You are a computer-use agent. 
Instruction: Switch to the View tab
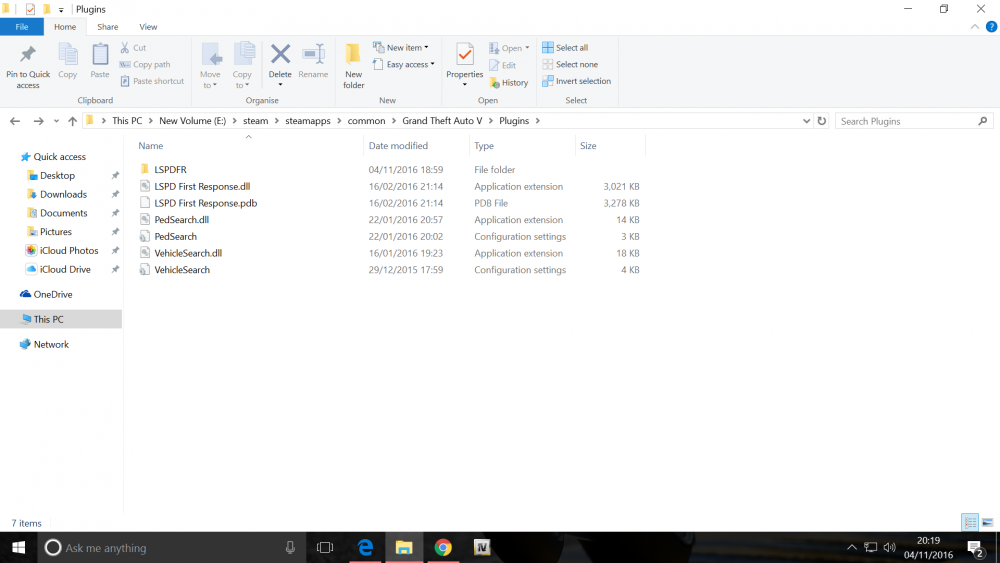click(148, 27)
